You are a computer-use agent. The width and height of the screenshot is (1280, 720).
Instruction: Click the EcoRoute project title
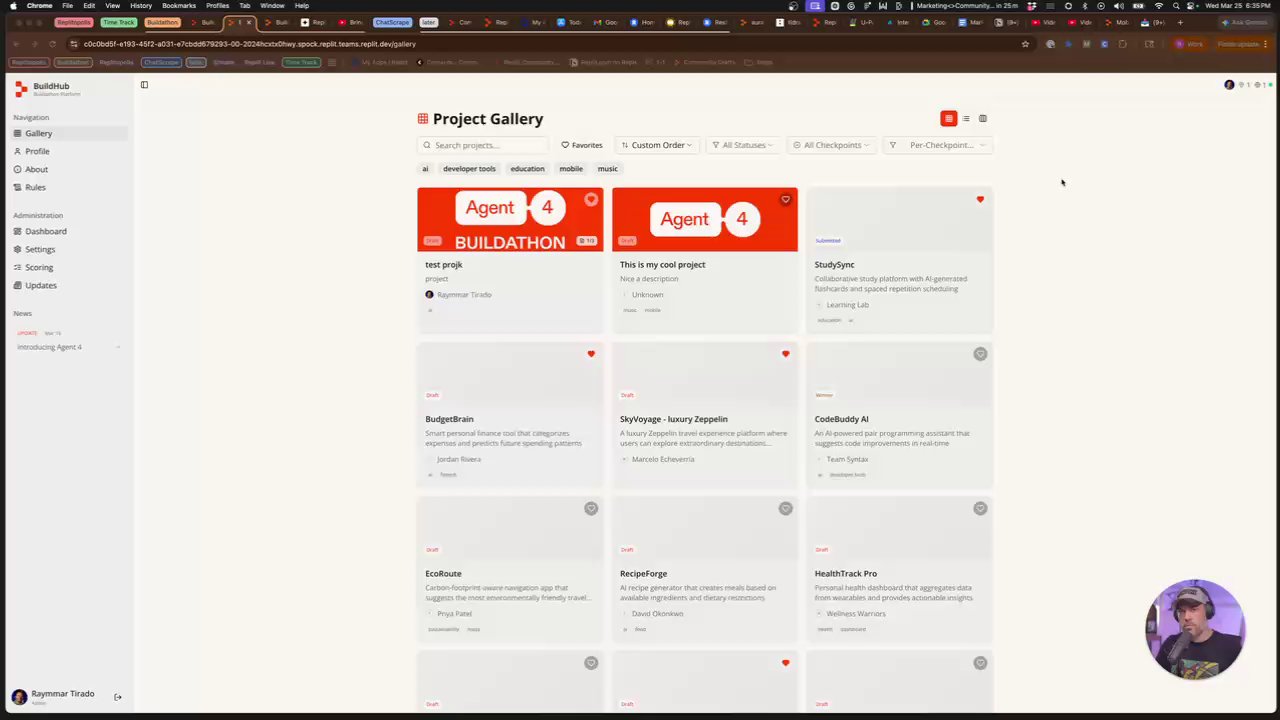click(443, 574)
